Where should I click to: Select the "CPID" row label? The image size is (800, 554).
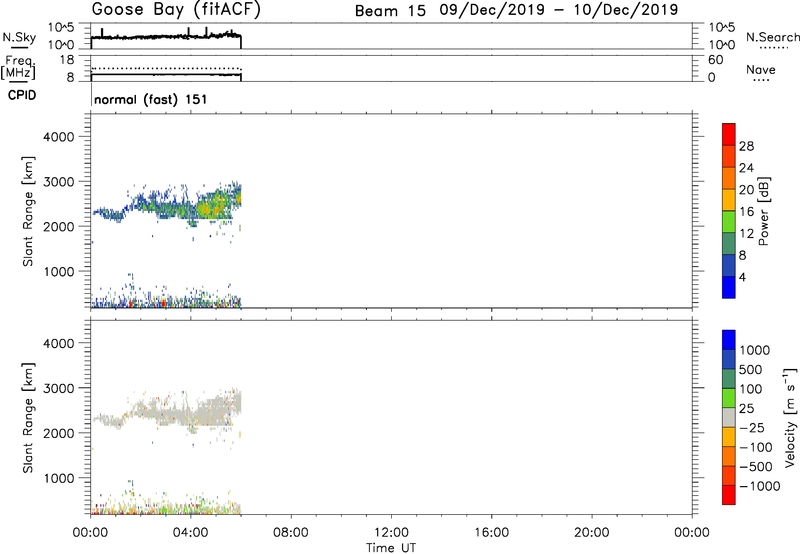22,95
